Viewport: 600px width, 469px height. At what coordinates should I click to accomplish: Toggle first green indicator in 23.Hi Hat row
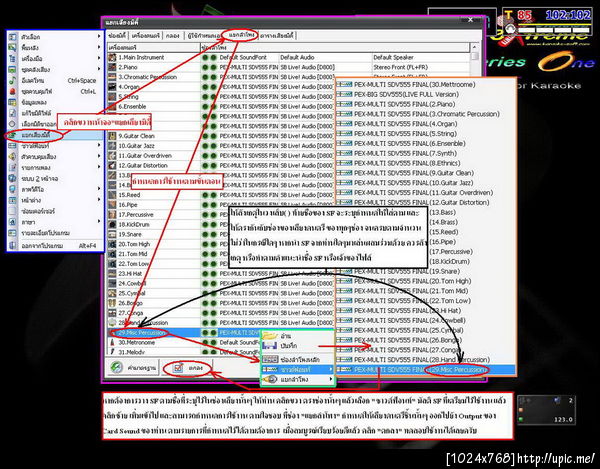click(205, 274)
